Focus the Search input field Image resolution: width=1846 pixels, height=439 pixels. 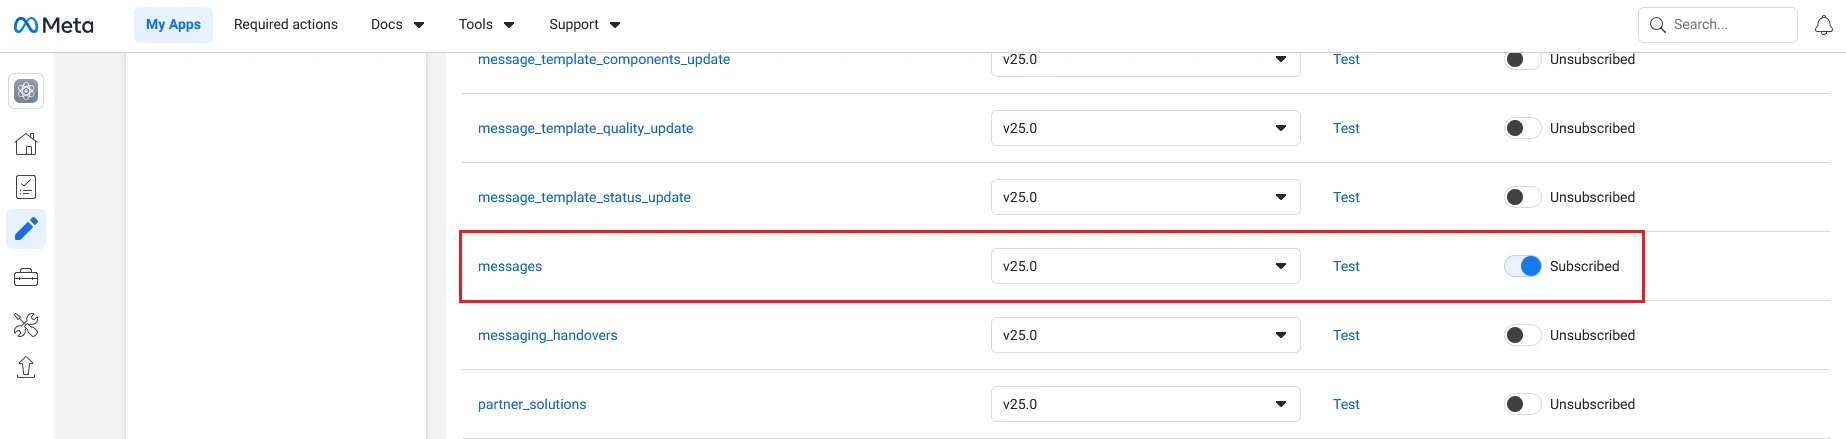1717,25
